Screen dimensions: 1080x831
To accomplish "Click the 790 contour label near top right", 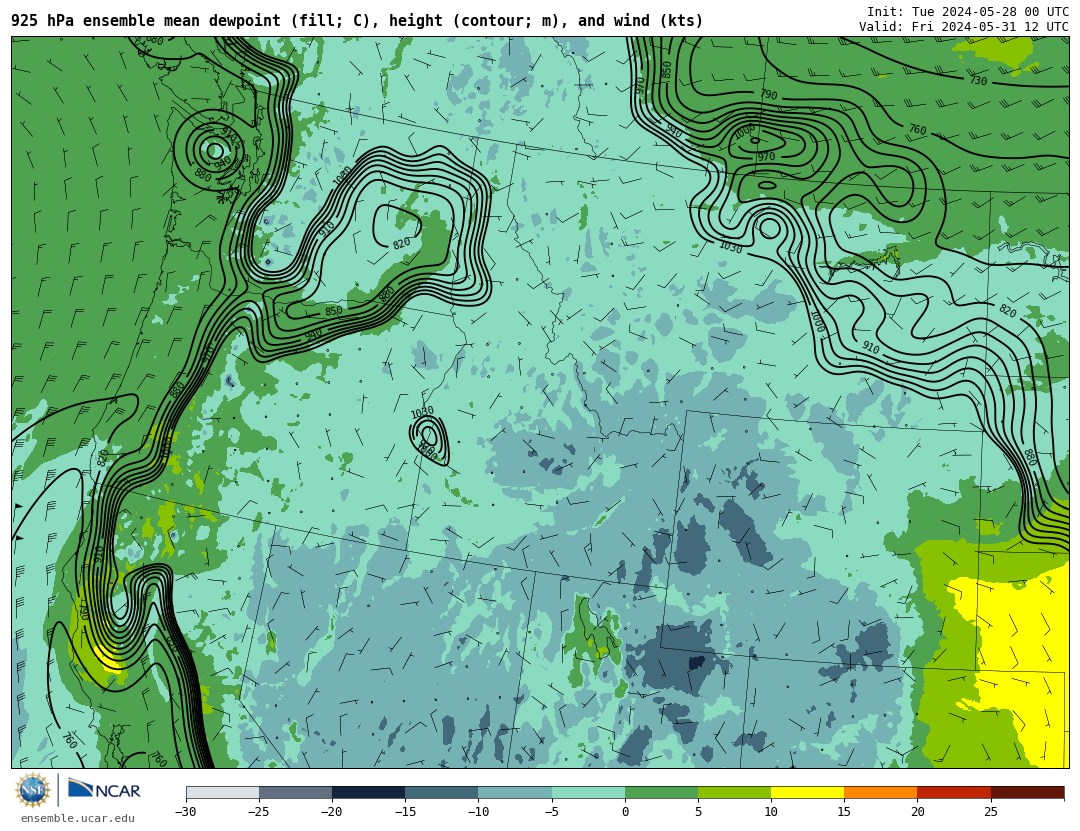I will point(769,94).
